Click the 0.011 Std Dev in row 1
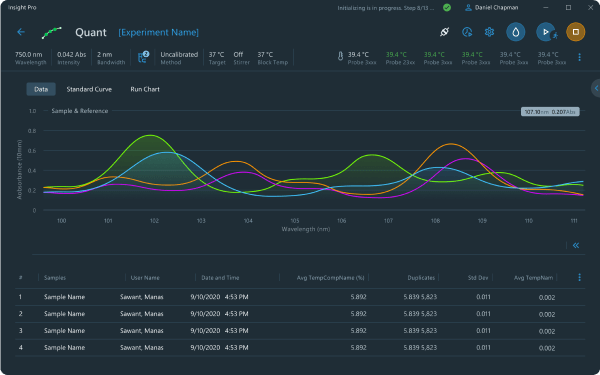 coord(483,297)
